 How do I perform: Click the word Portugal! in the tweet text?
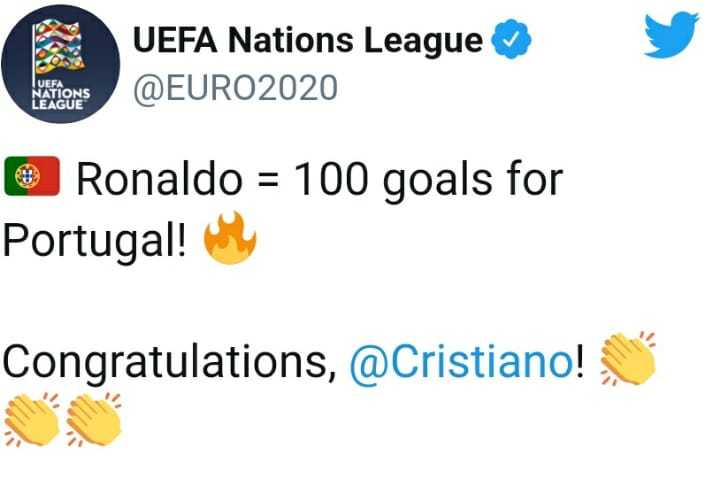[x=94, y=241]
